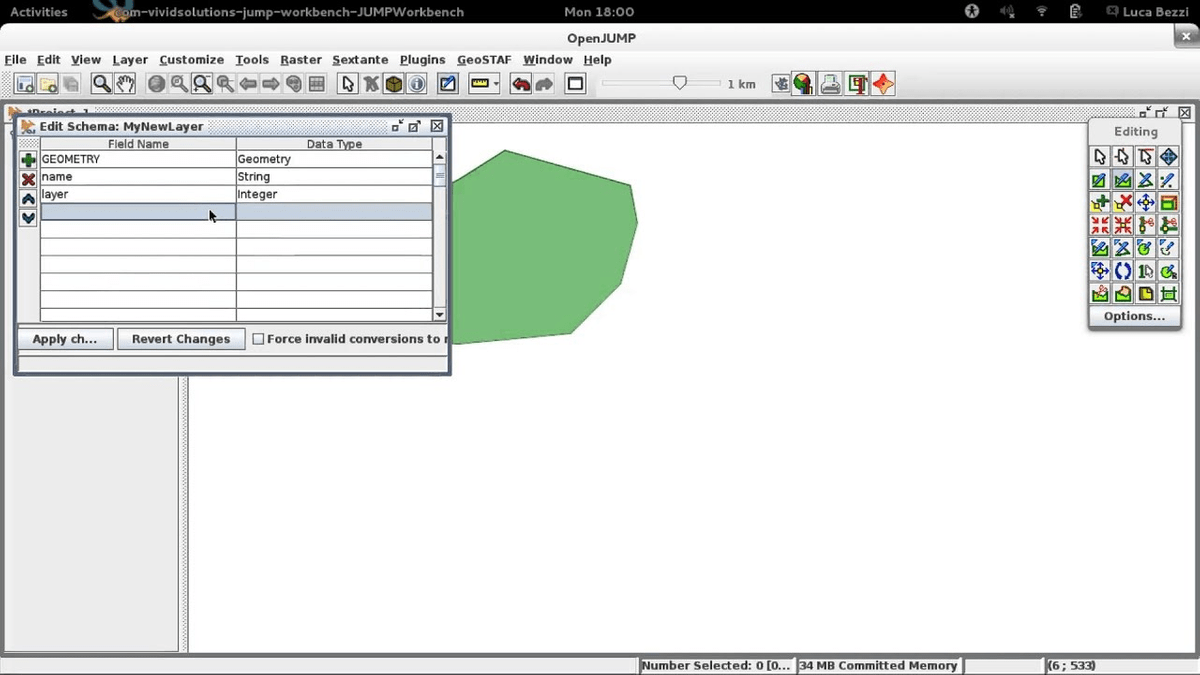Select Draw Point tool in Editing toolbox
The image size is (1200, 675).
pyautogui.click(x=1169, y=180)
